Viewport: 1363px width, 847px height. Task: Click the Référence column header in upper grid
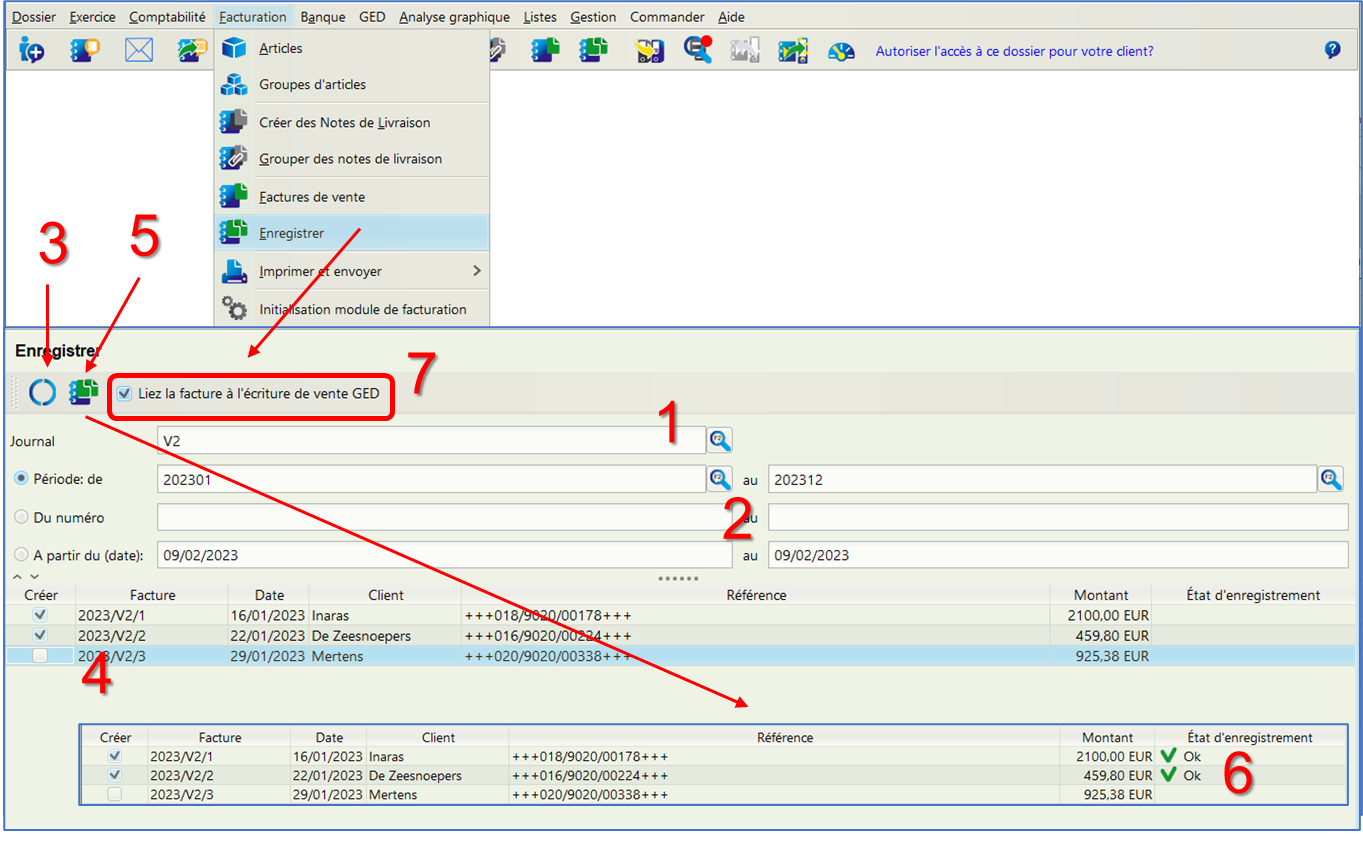pyautogui.click(x=756, y=595)
